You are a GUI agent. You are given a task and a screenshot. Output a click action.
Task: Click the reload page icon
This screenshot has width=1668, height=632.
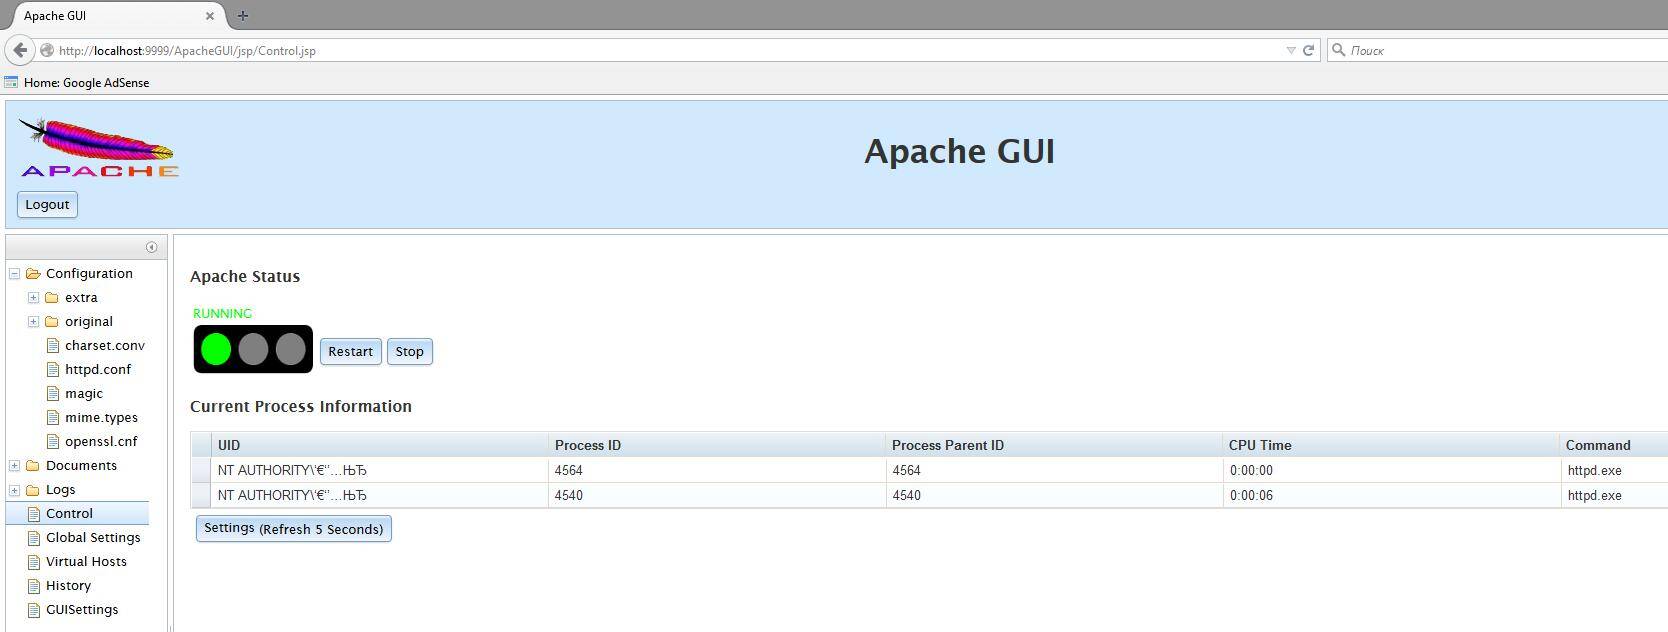pos(1308,50)
